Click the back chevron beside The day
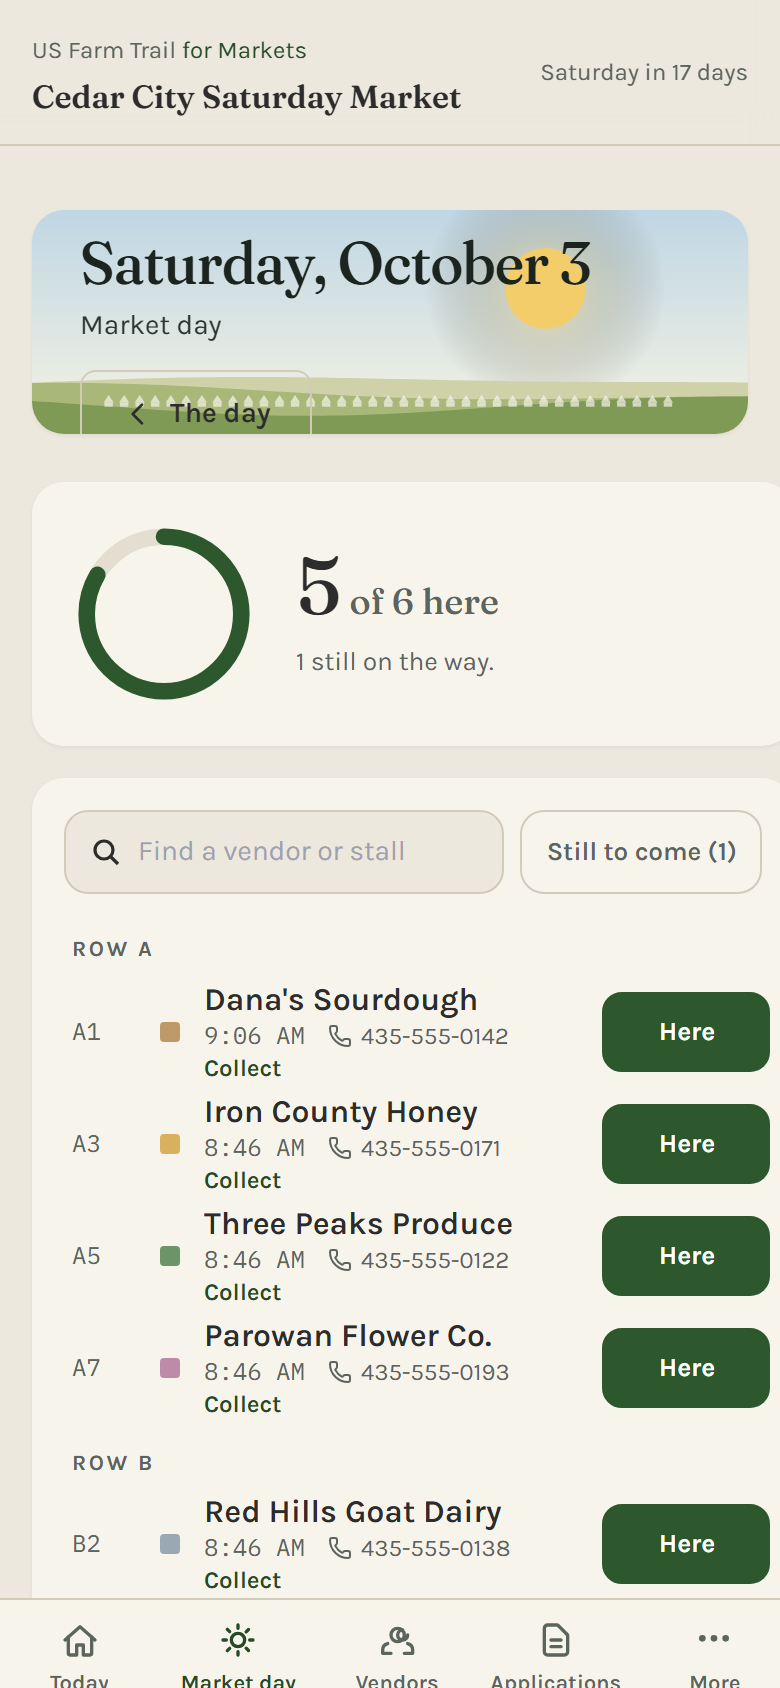780x1688 pixels. (138, 414)
